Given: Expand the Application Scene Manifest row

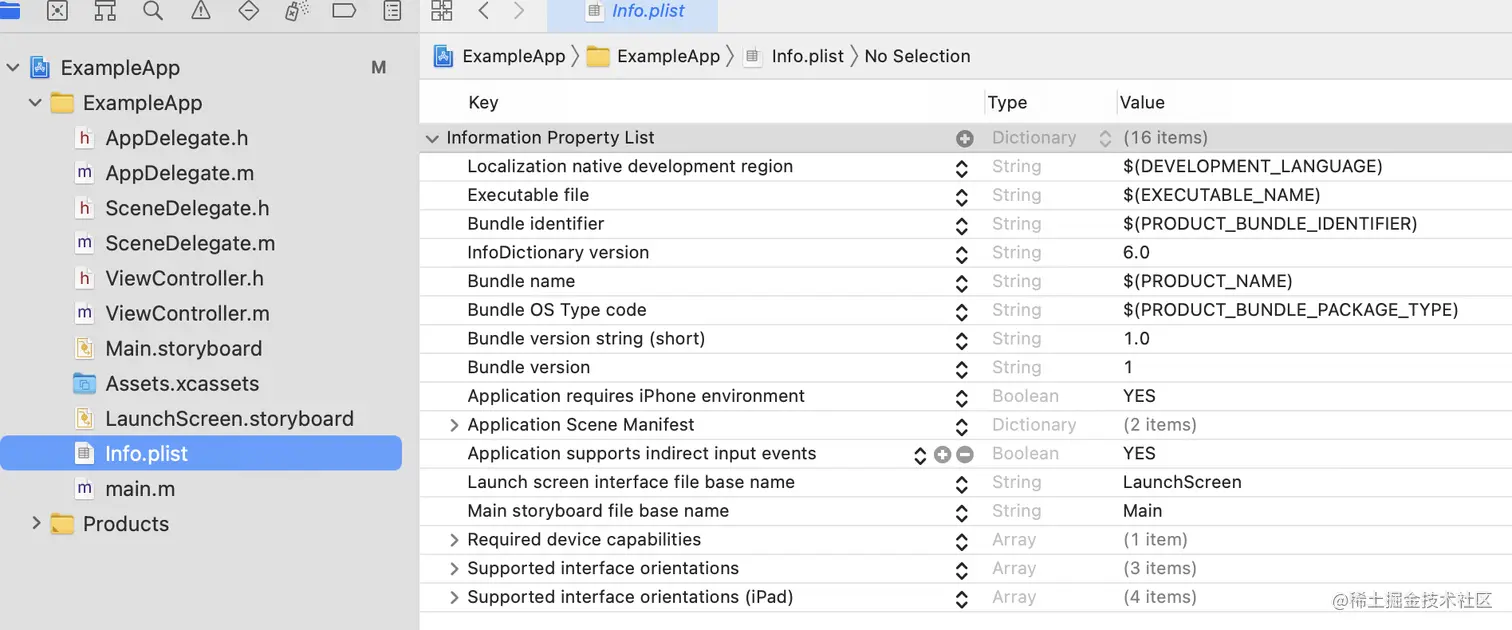Looking at the screenshot, I should tap(454, 425).
